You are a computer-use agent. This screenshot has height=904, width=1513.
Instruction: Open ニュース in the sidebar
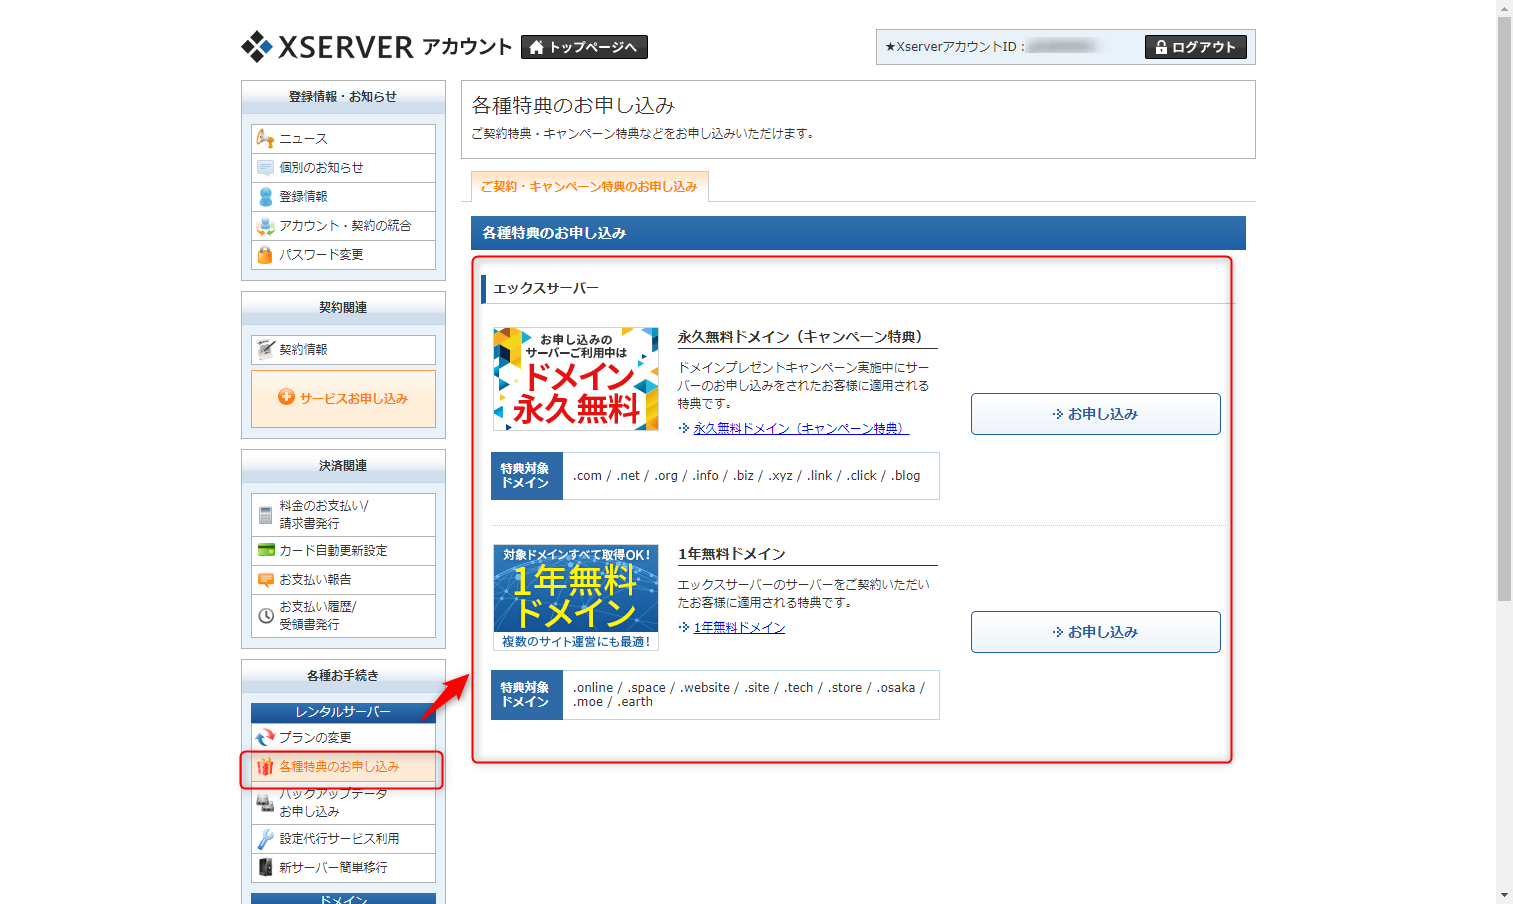pos(343,139)
